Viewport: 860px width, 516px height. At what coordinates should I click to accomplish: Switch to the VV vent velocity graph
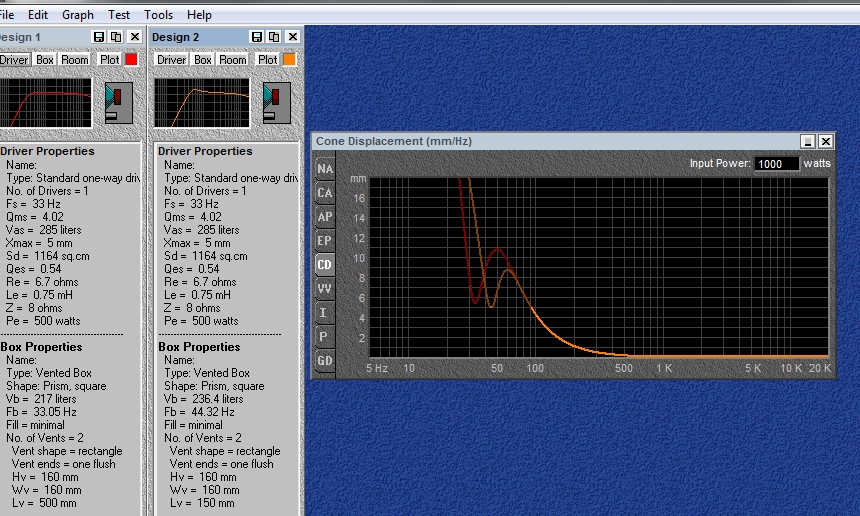pyautogui.click(x=325, y=288)
